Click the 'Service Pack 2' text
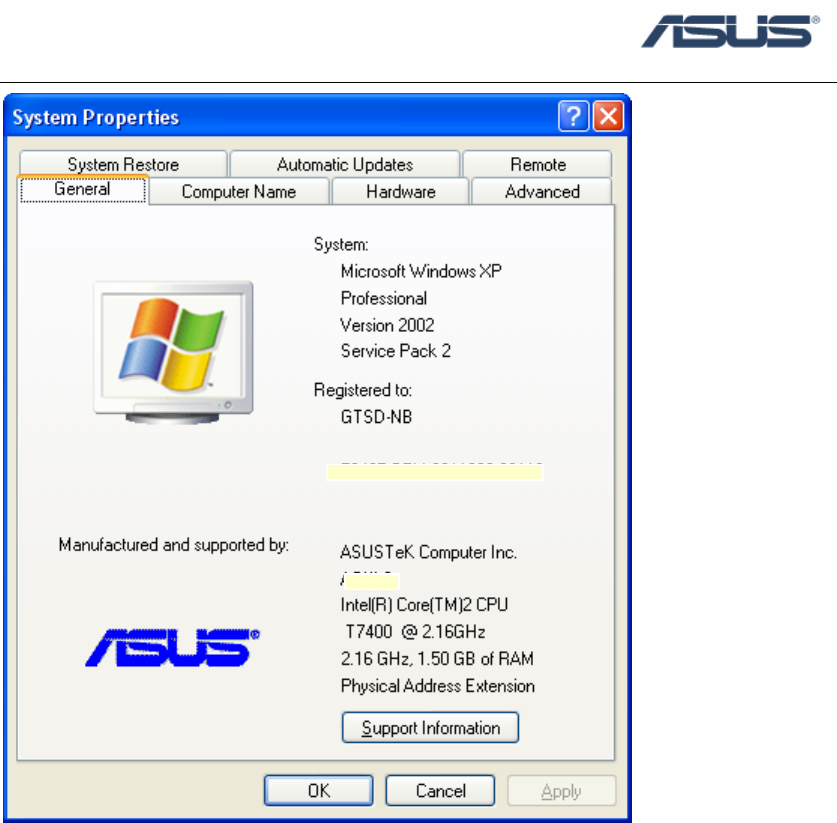Viewport: 837px width, 823px height. click(396, 351)
